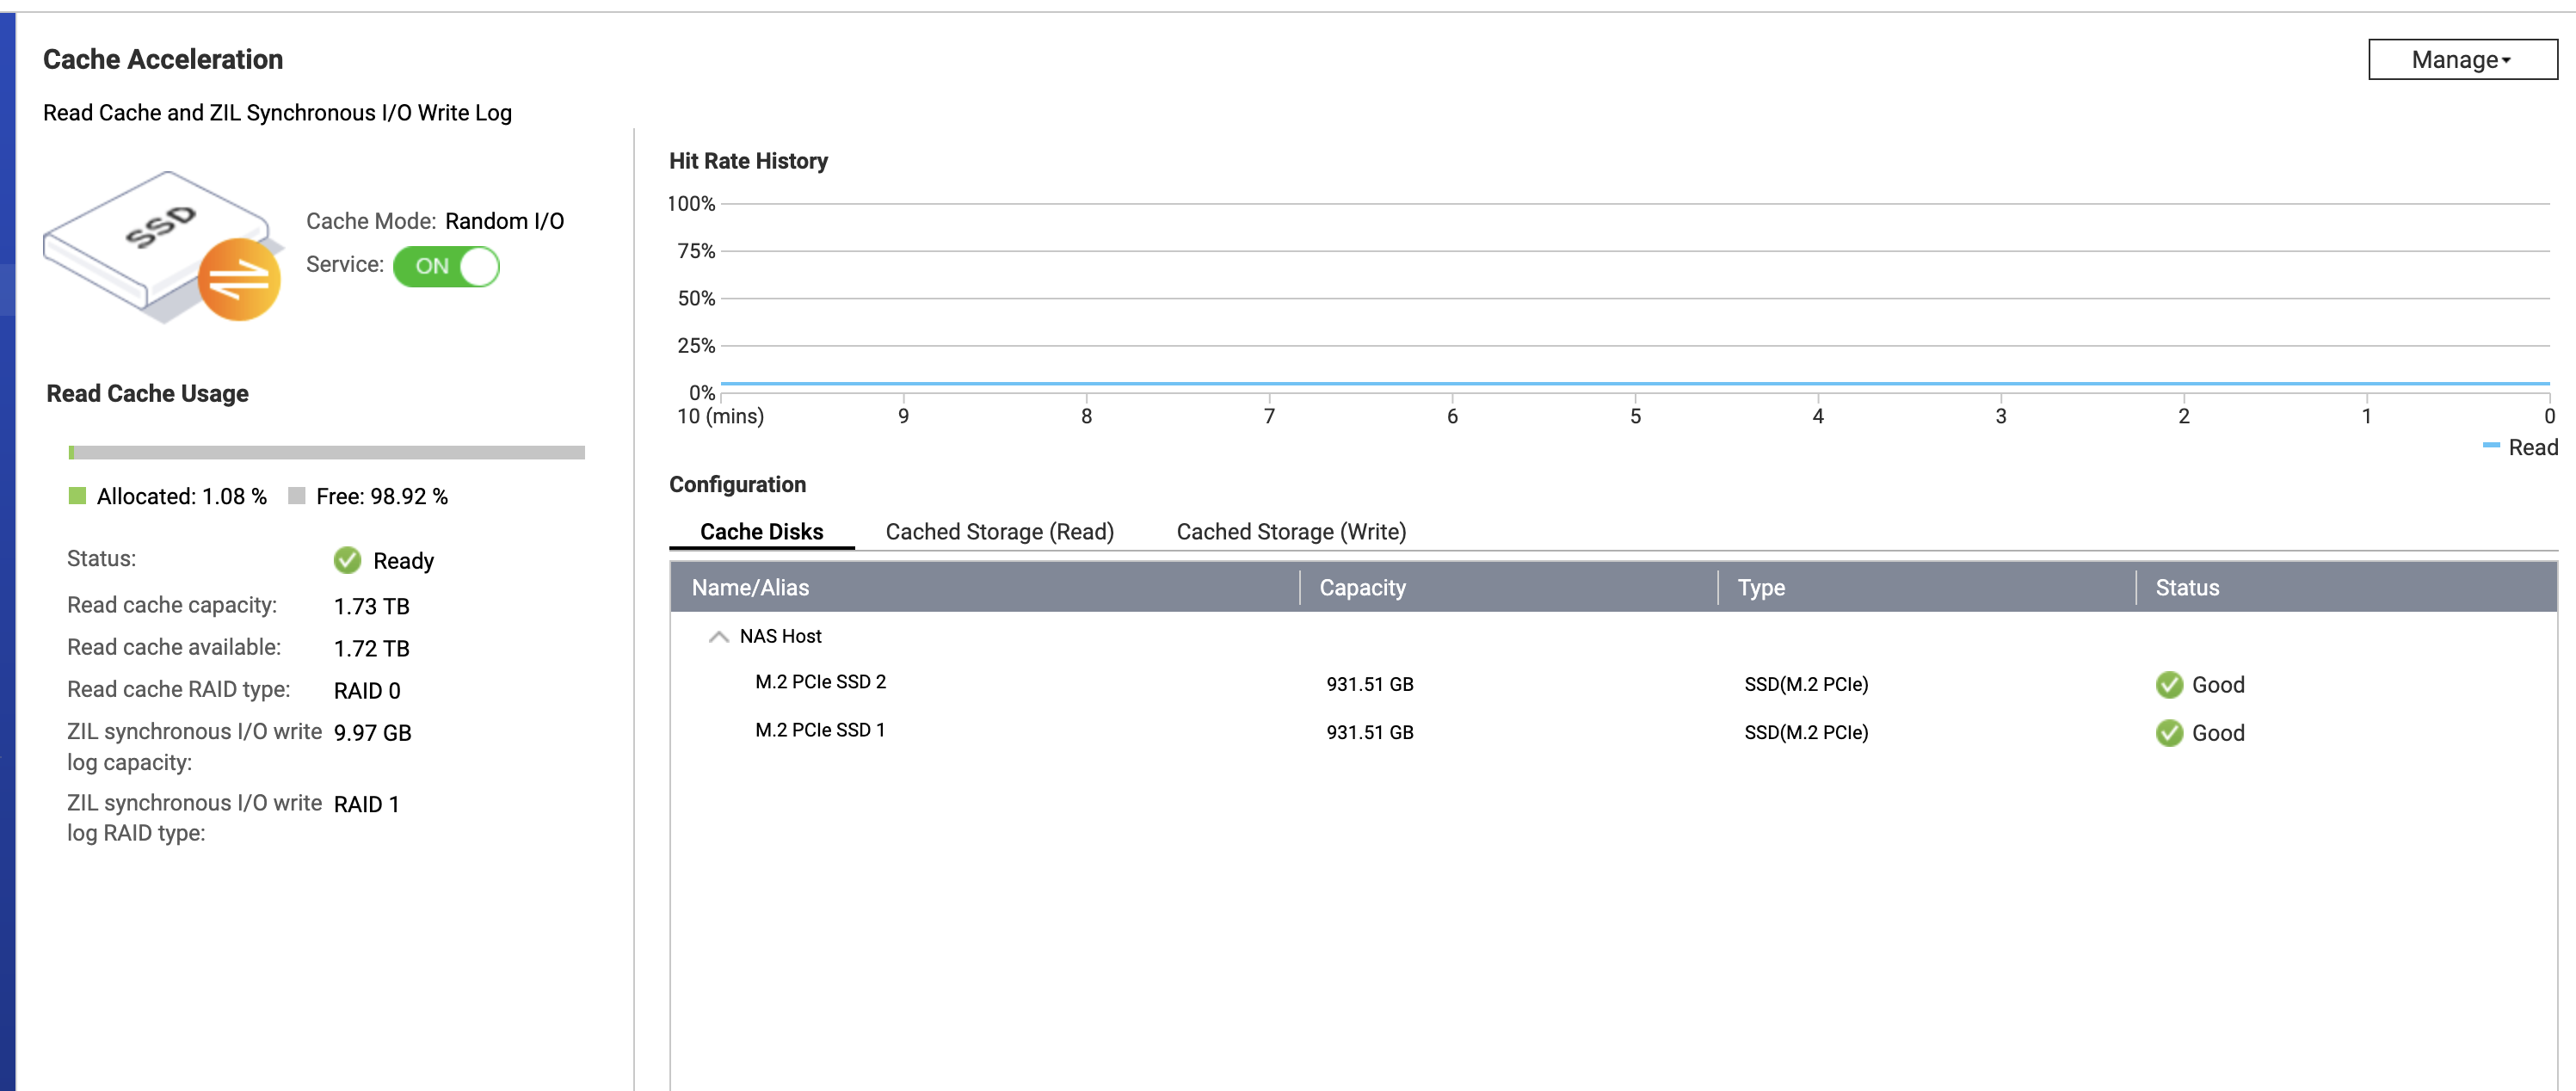Click the green Ready status checkmark
The height and width of the screenshot is (1091, 2576).
347,560
